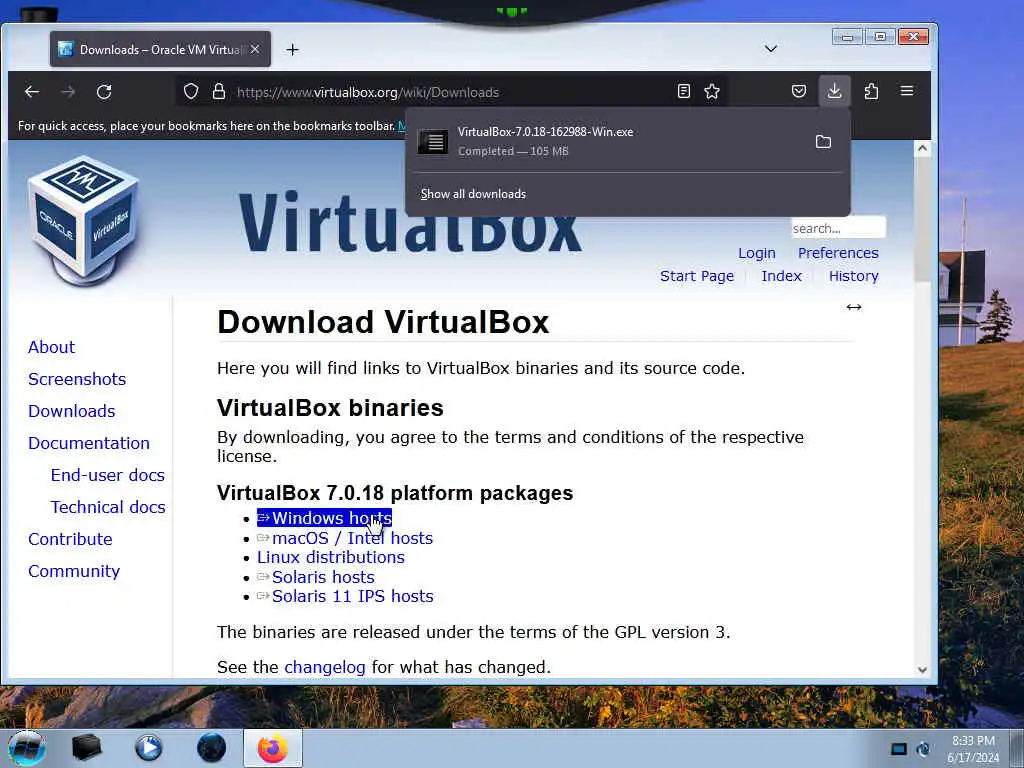
Task: Open a new tab with plus button
Action: [293, 50]
